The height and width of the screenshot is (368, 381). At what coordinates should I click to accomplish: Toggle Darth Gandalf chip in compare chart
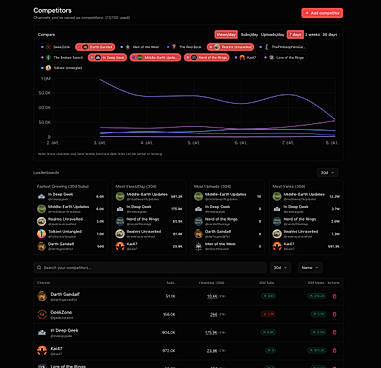coord(95,47)
